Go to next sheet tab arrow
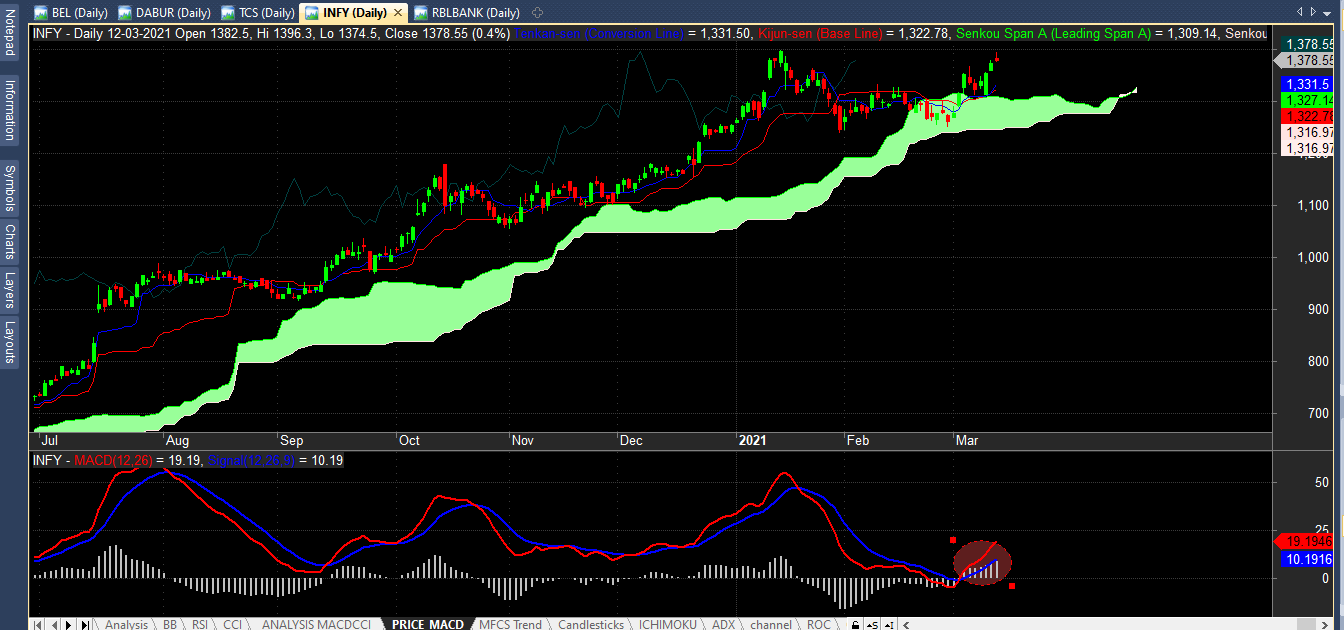 (x=68, y=624)
